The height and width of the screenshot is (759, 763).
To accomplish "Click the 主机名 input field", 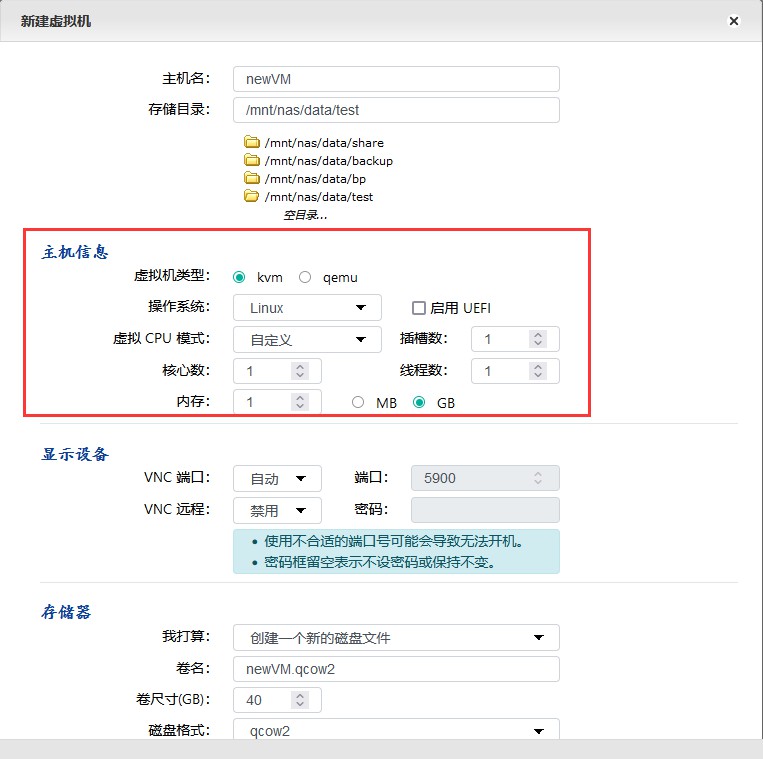I will (396, 79).
